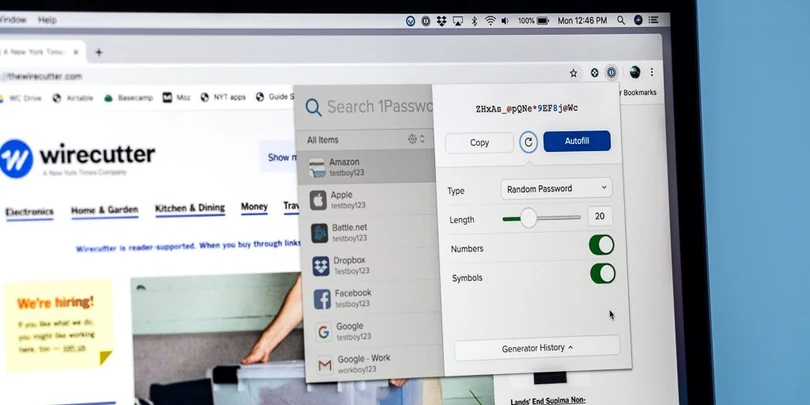
Task: Open the Dropbox icon in the menu bar
Action: pos(441,20)
